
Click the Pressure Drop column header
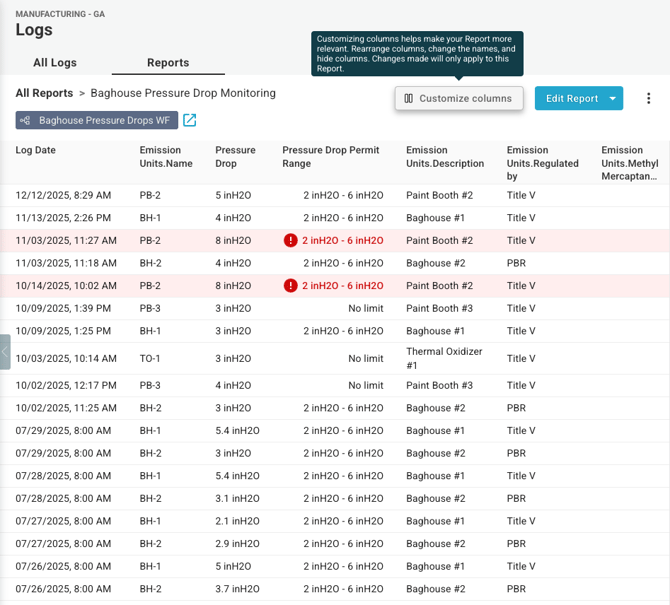tap(235, 157)
